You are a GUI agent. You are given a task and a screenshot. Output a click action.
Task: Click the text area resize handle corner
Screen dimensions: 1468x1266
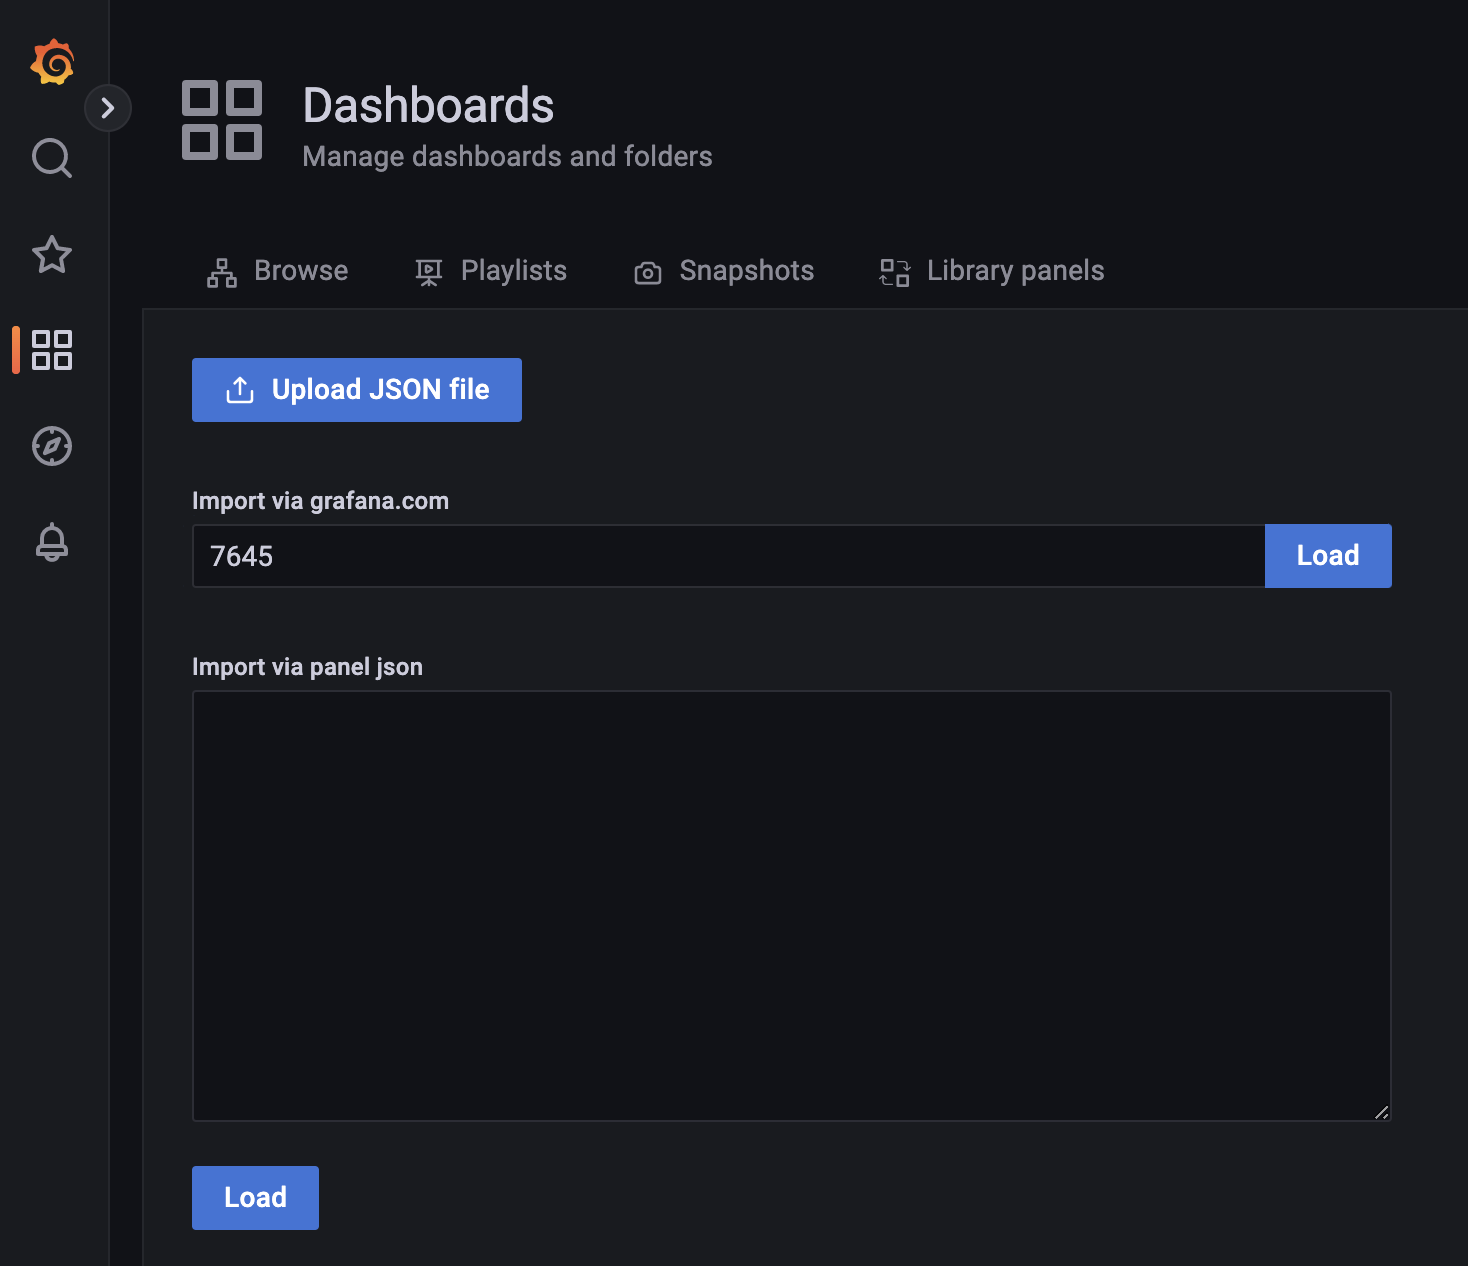1381,1112
